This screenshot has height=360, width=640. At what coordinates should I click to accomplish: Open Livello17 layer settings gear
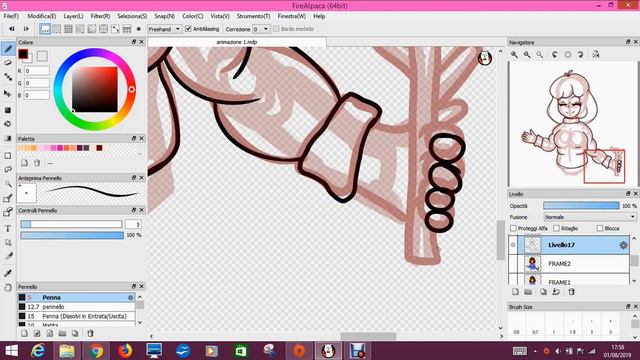[x=623, y=245]
